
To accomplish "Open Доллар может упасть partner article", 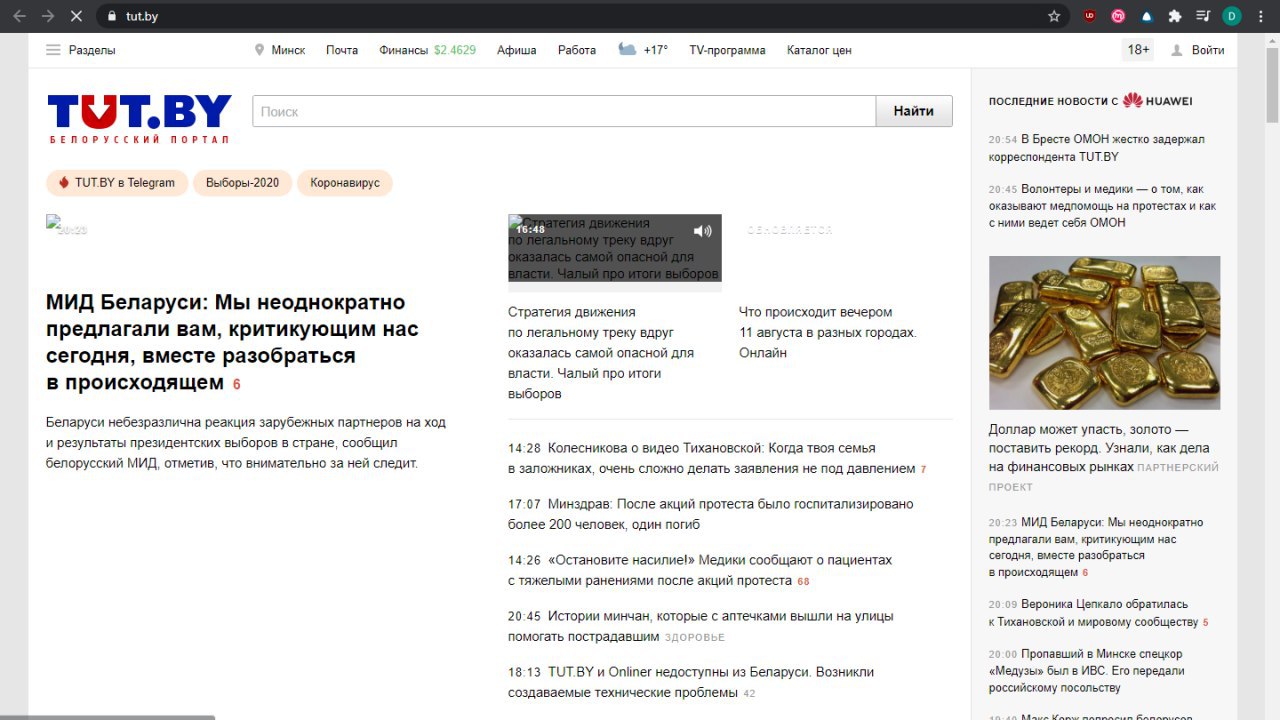I will tap(1099, 448).
